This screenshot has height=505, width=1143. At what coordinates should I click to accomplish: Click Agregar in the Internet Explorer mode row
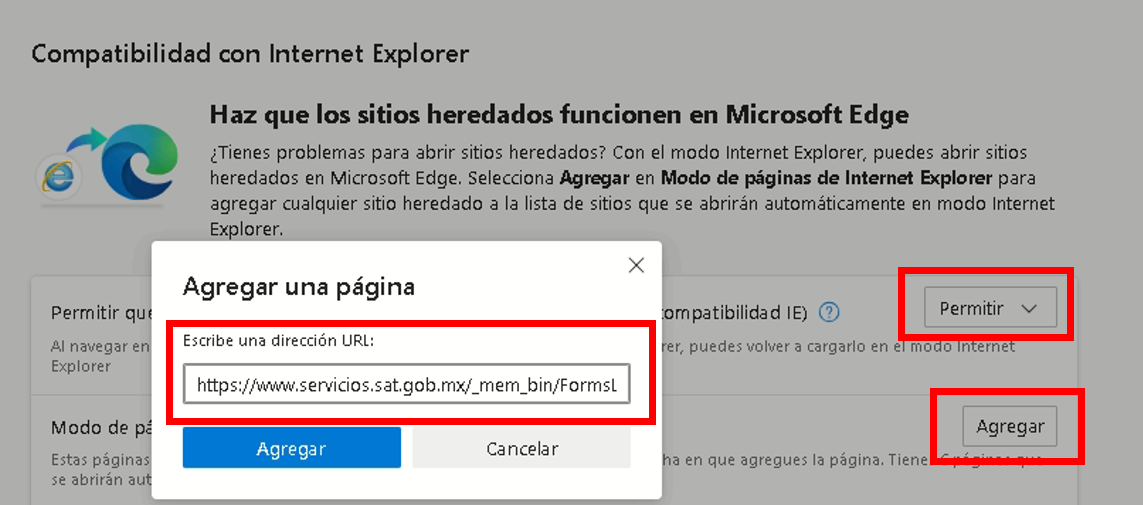1010,427
